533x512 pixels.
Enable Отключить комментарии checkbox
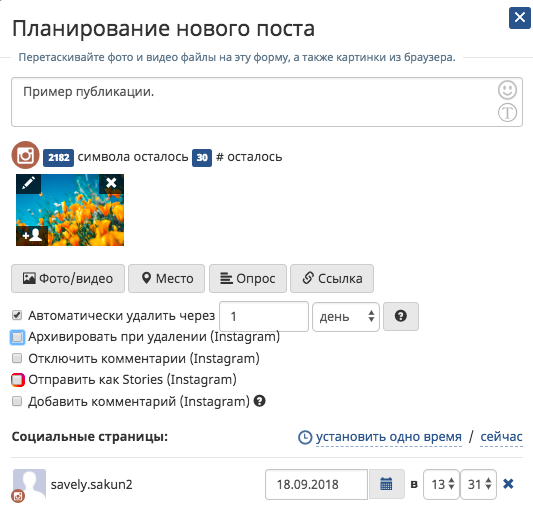(x=17, y=358)
